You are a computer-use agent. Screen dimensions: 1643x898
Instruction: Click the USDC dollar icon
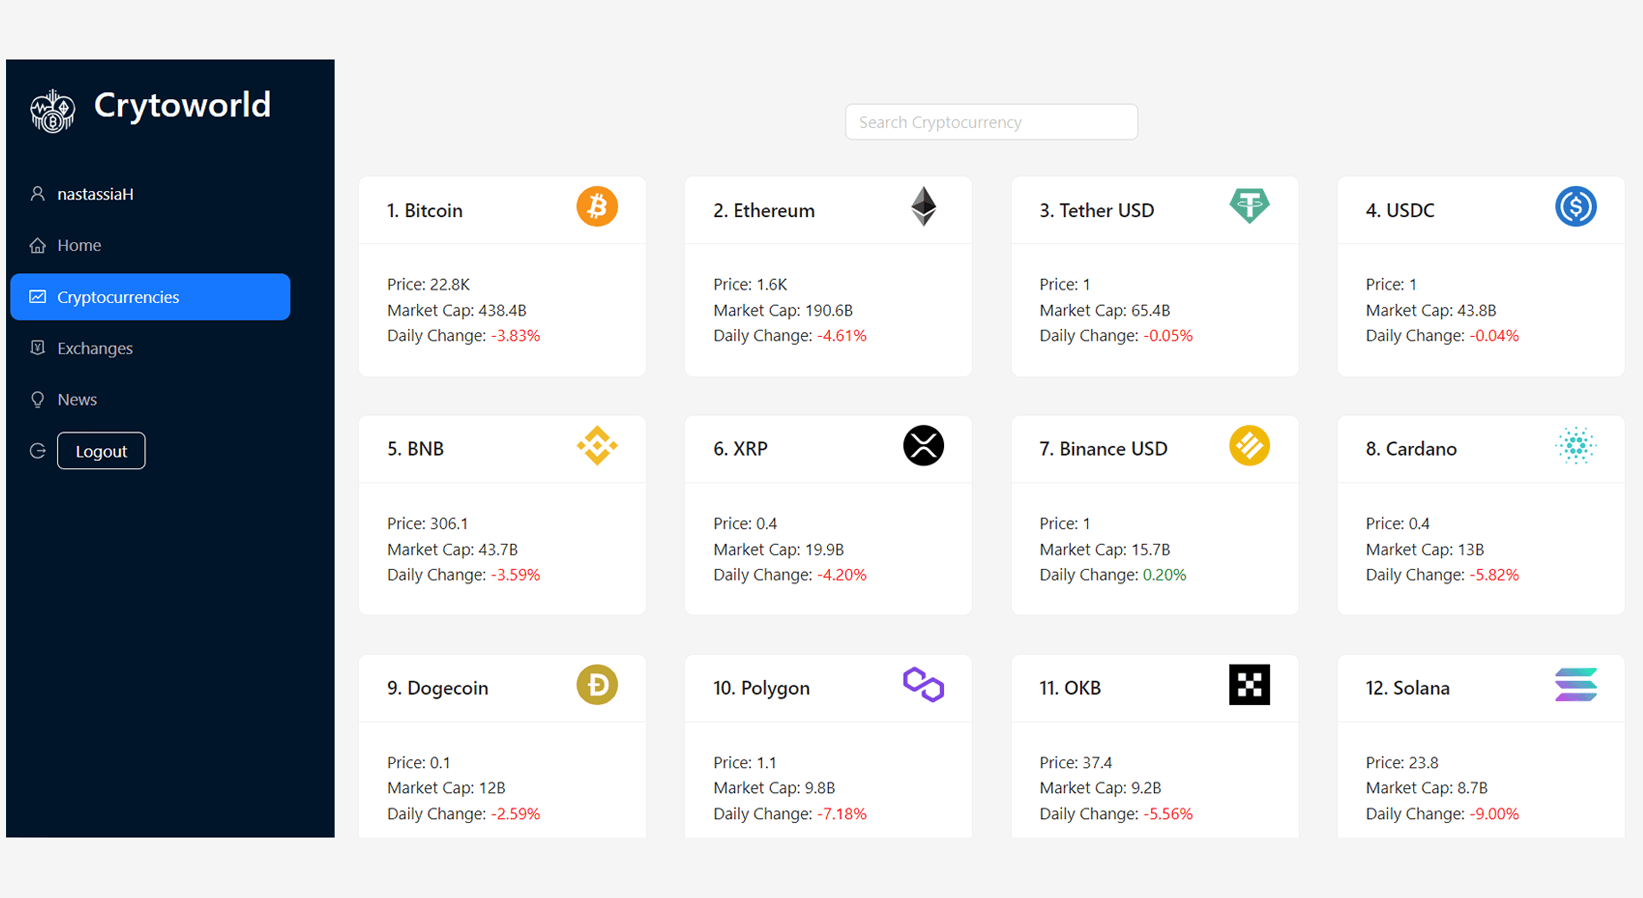(1576, 206)
